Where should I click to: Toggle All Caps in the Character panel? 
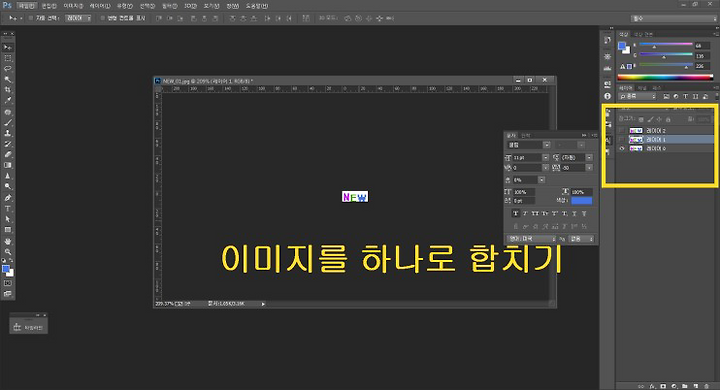(535, 214)
